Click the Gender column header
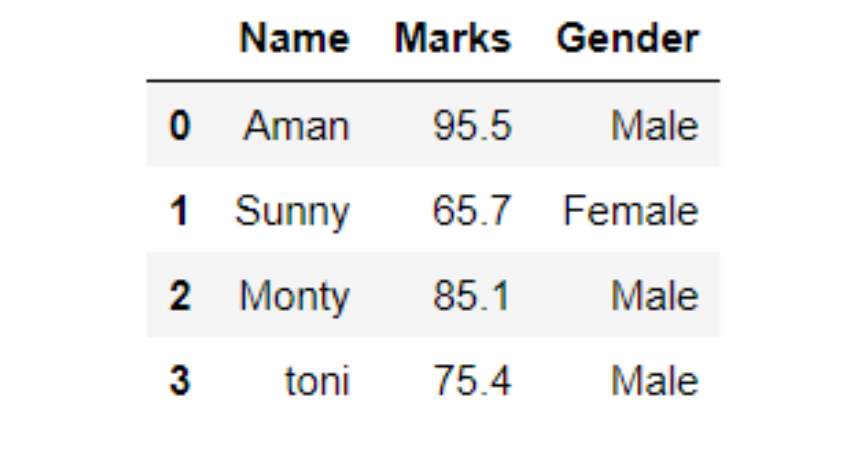 (627, 40)
